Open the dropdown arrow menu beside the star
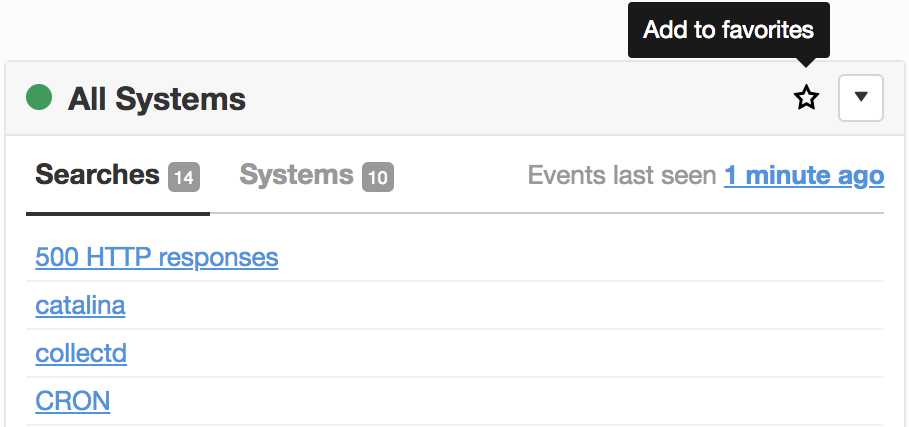This screenshot has width=909, height=427. pyautogui.click(x=861, y=98)
